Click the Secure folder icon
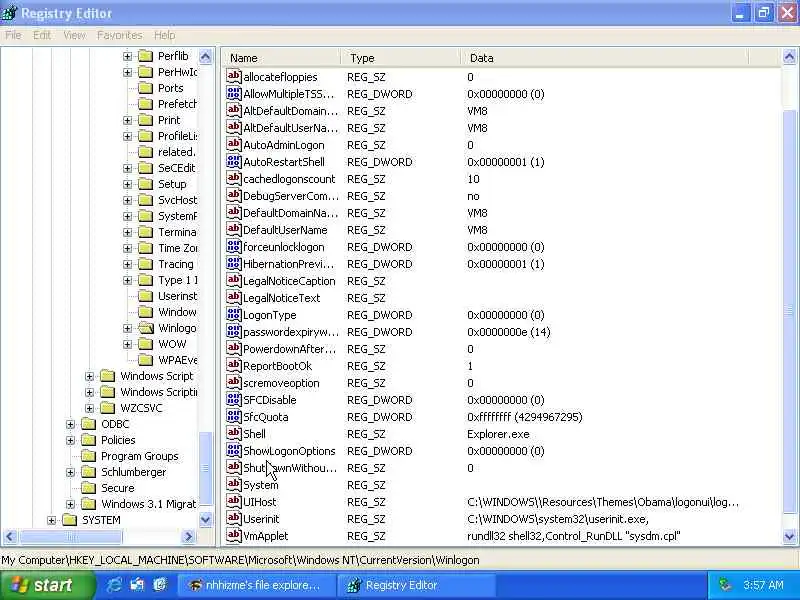The height and width of the screenshot is (600, 800). point(89,488)
